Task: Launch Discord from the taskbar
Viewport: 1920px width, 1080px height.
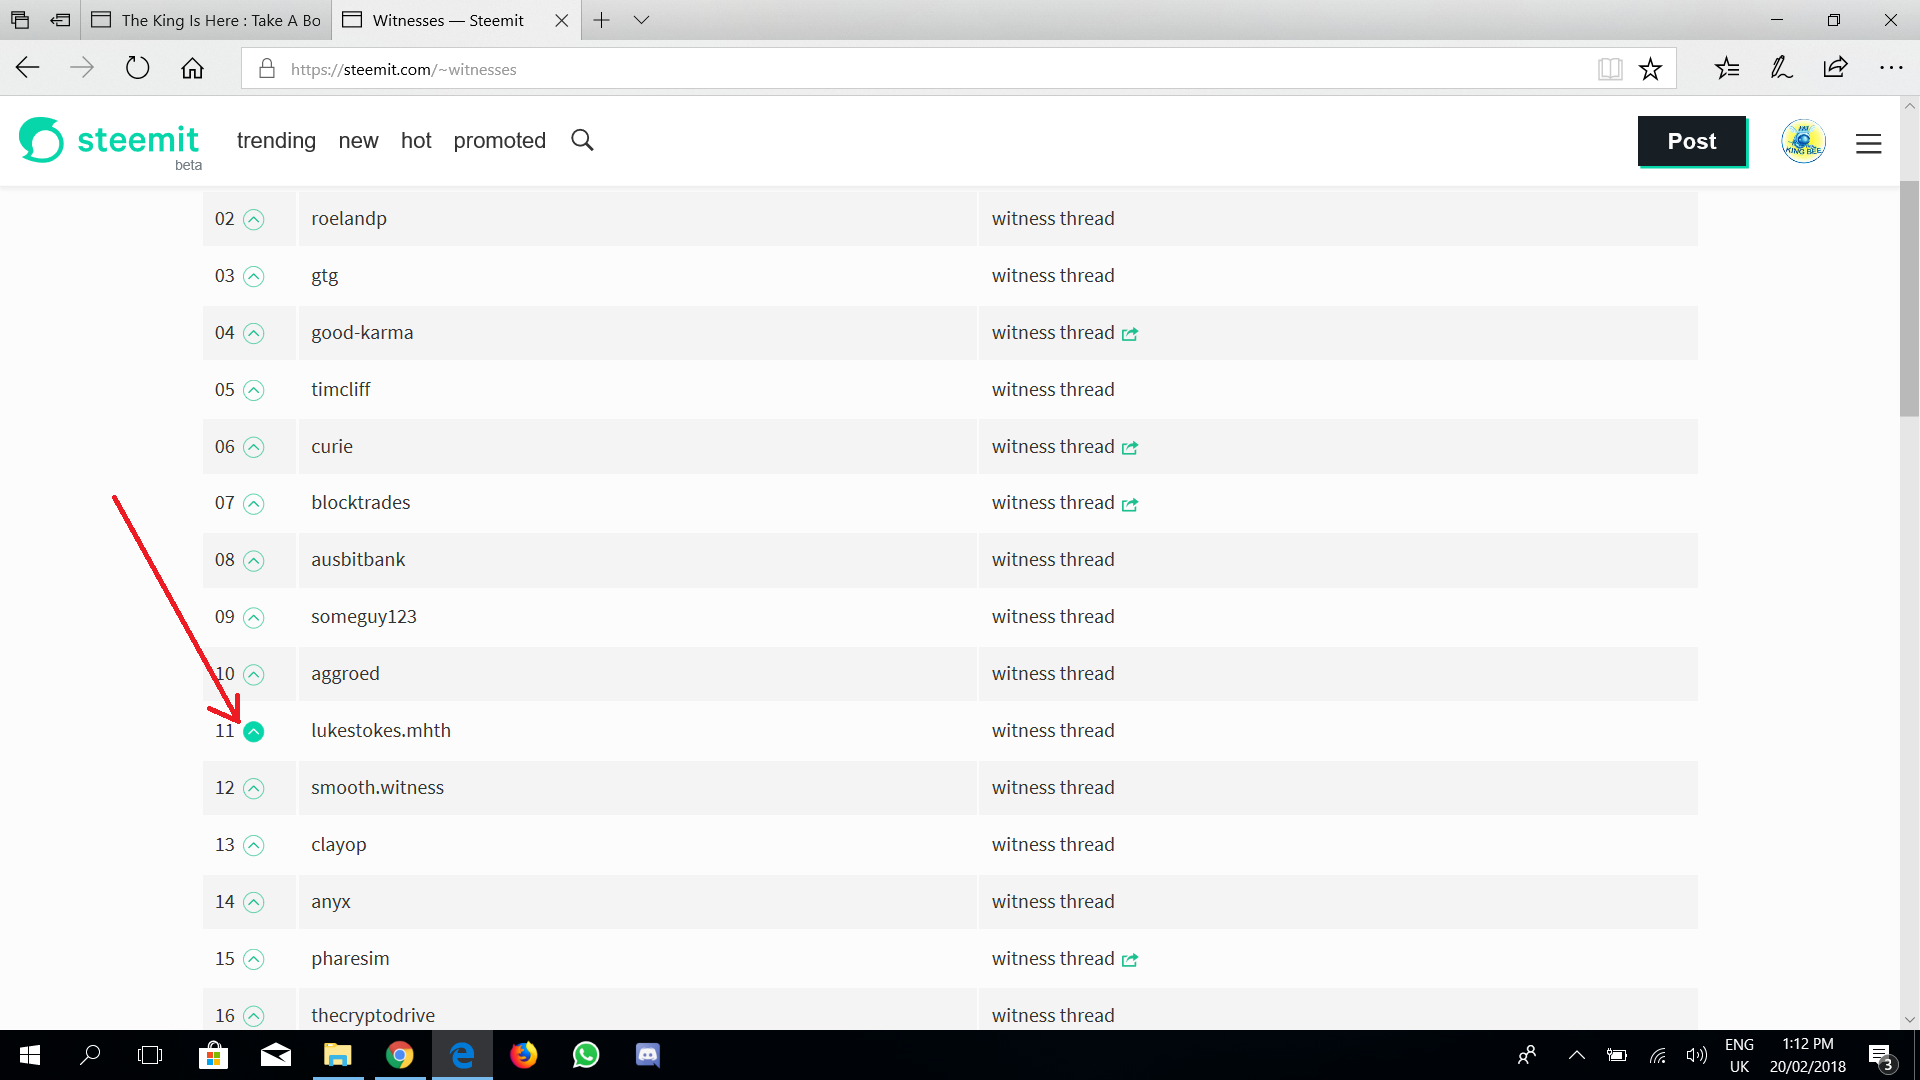Action: pos(647,1055)
